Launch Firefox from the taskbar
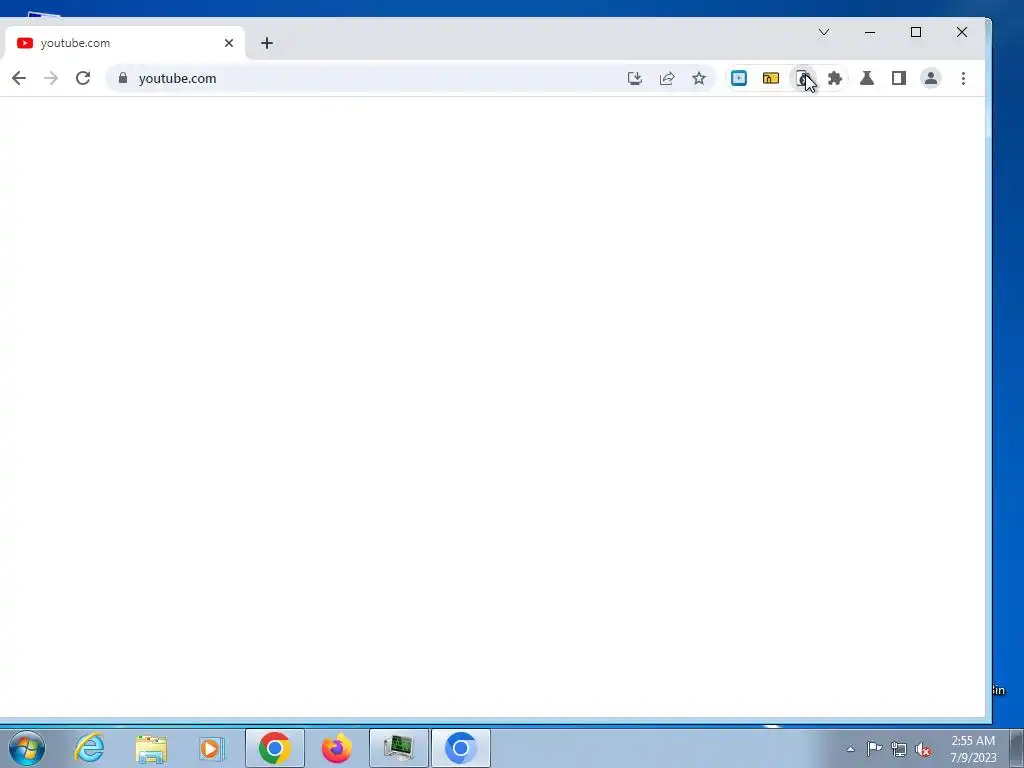The width and height of the screenshot is (1024, 768). coord(337,748)
